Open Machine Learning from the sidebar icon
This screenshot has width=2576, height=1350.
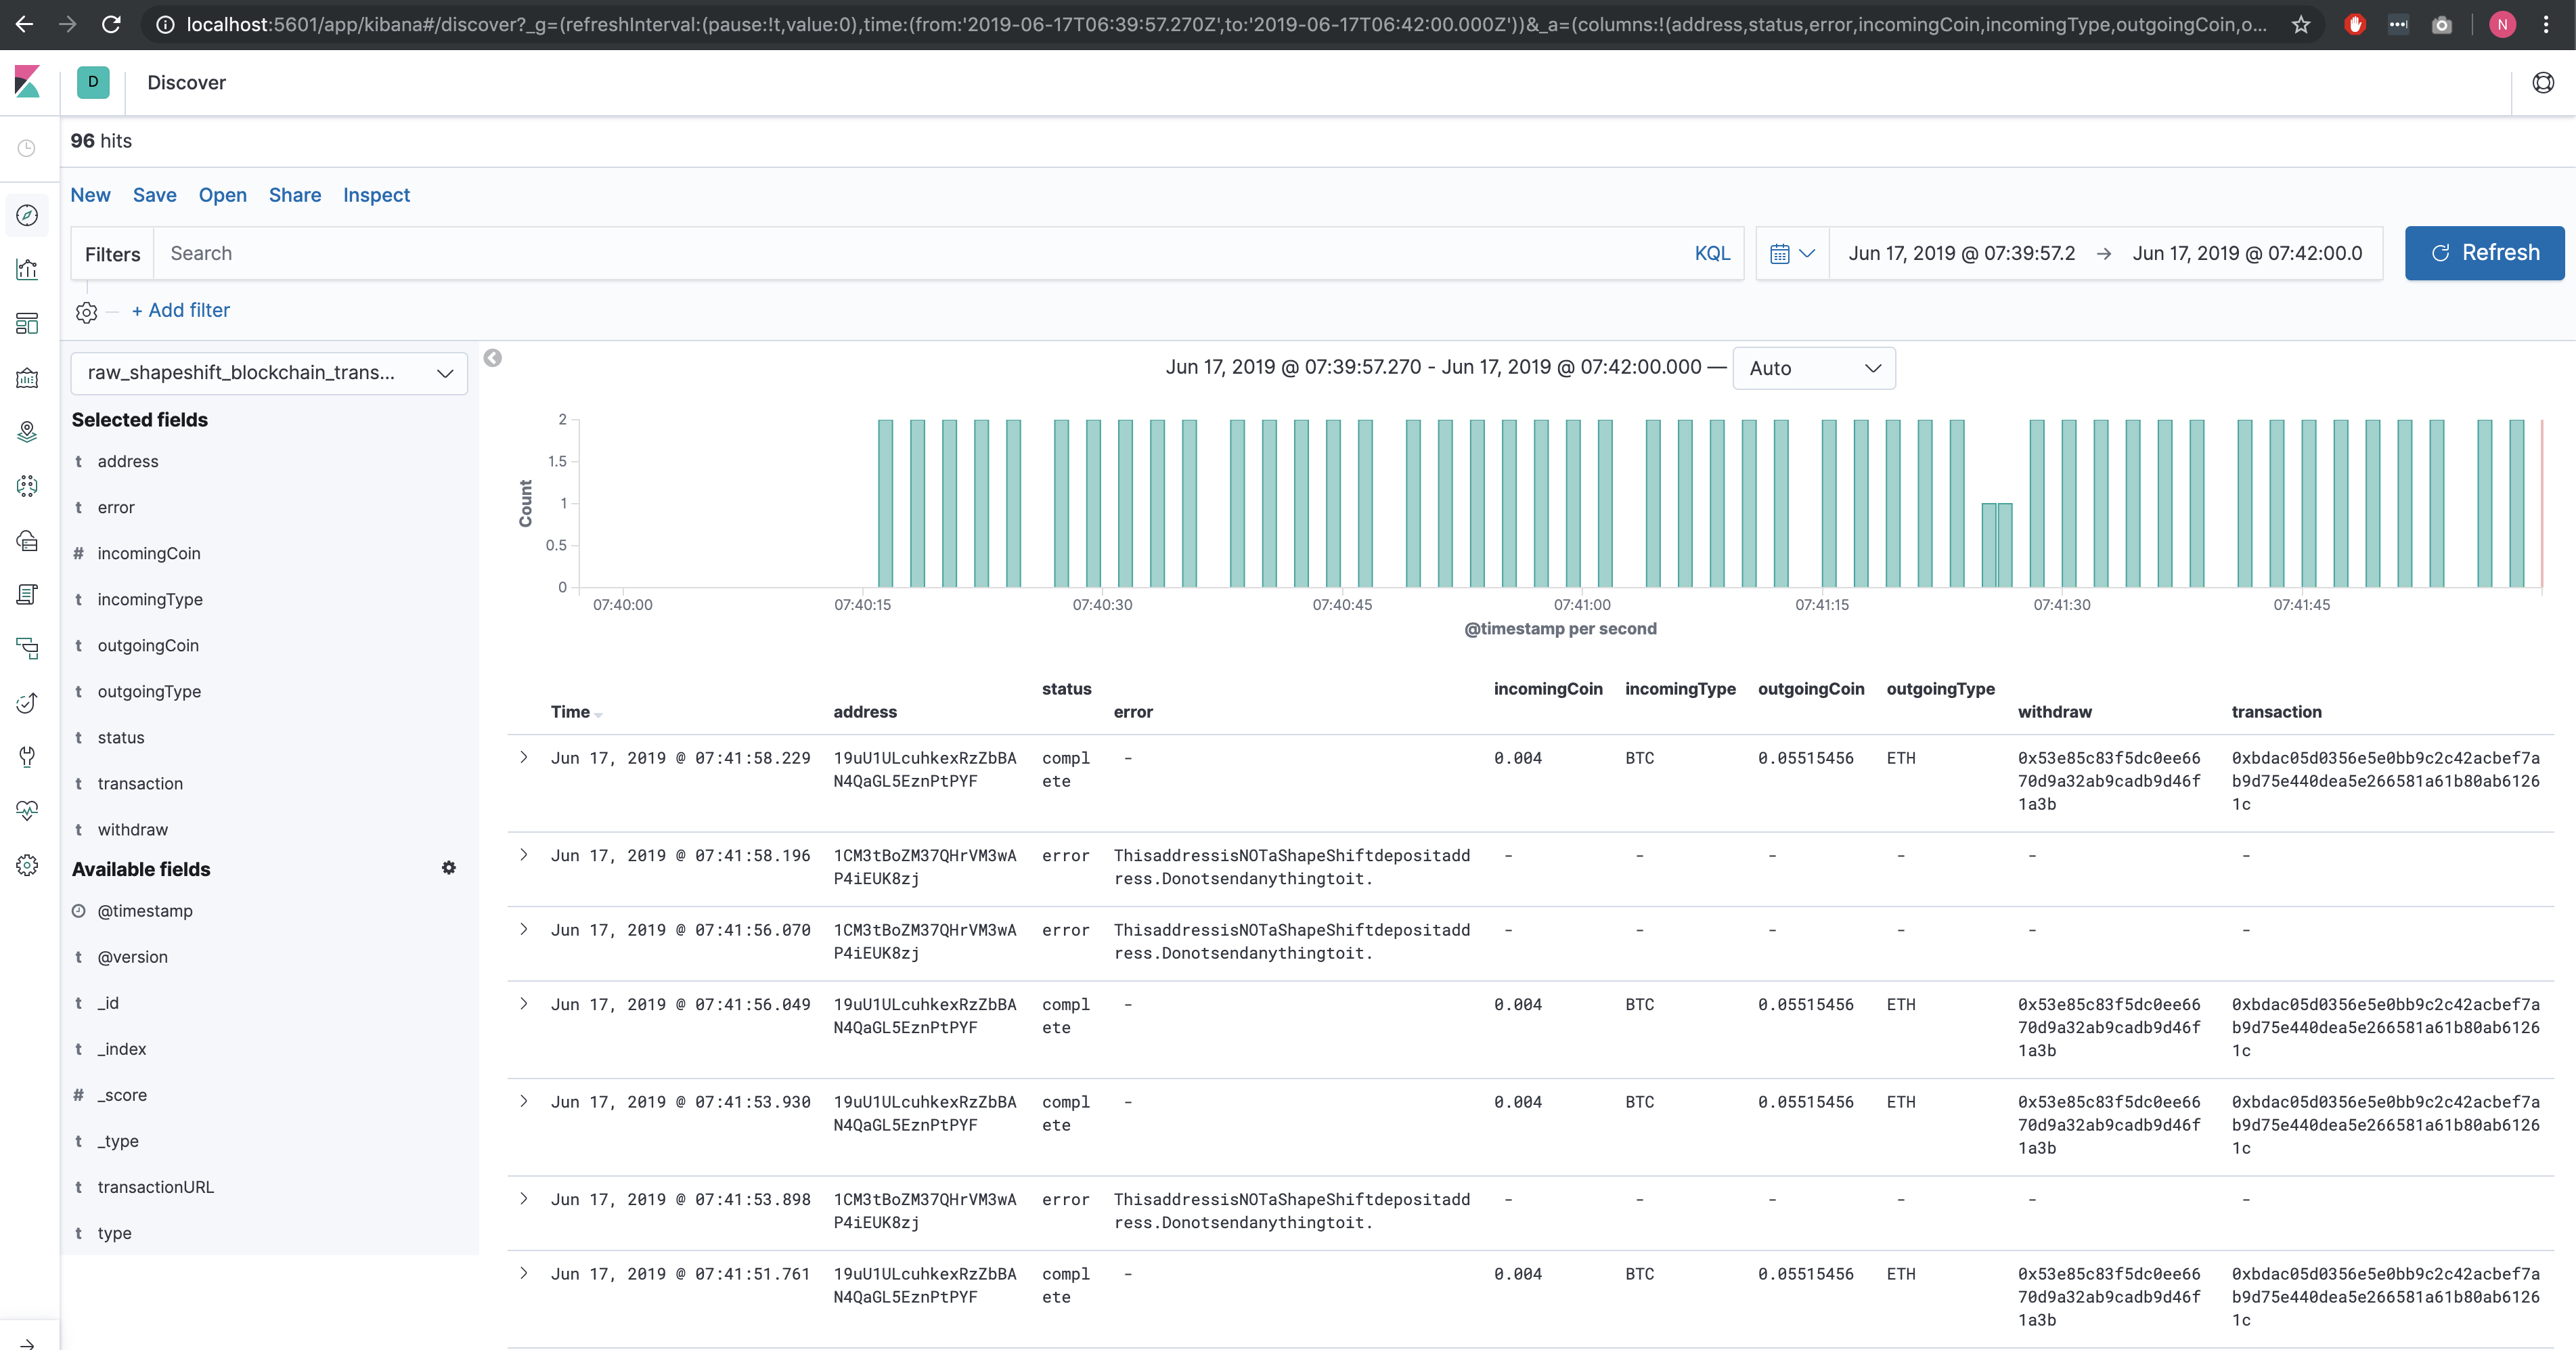(x=27, y=486)
